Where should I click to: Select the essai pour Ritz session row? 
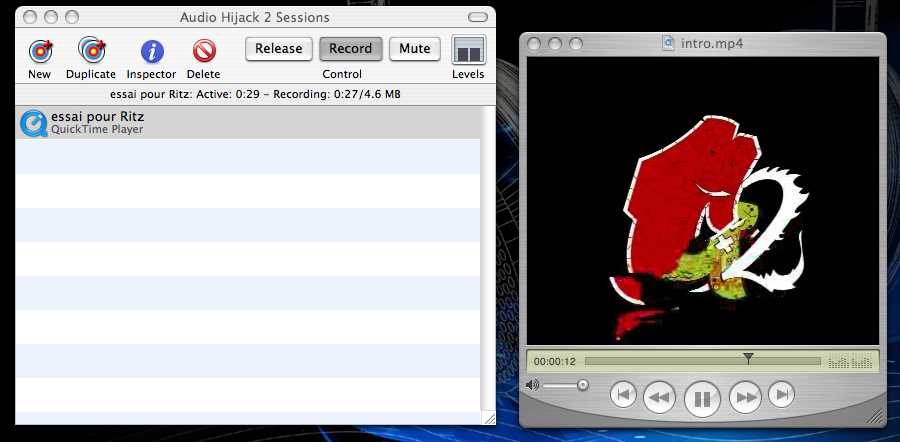click(x=247, y=122)
